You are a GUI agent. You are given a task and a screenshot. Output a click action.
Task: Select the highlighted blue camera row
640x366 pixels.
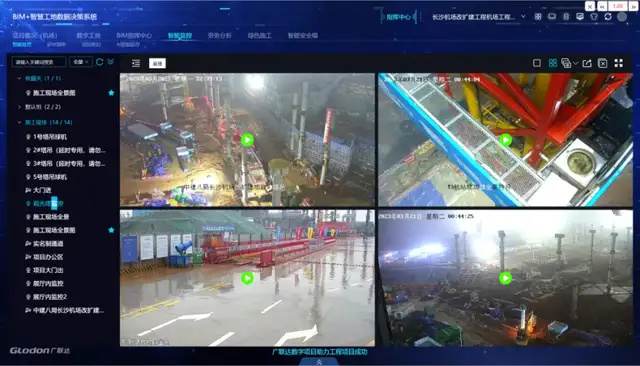pyautogui.click(x=44, y=203)
